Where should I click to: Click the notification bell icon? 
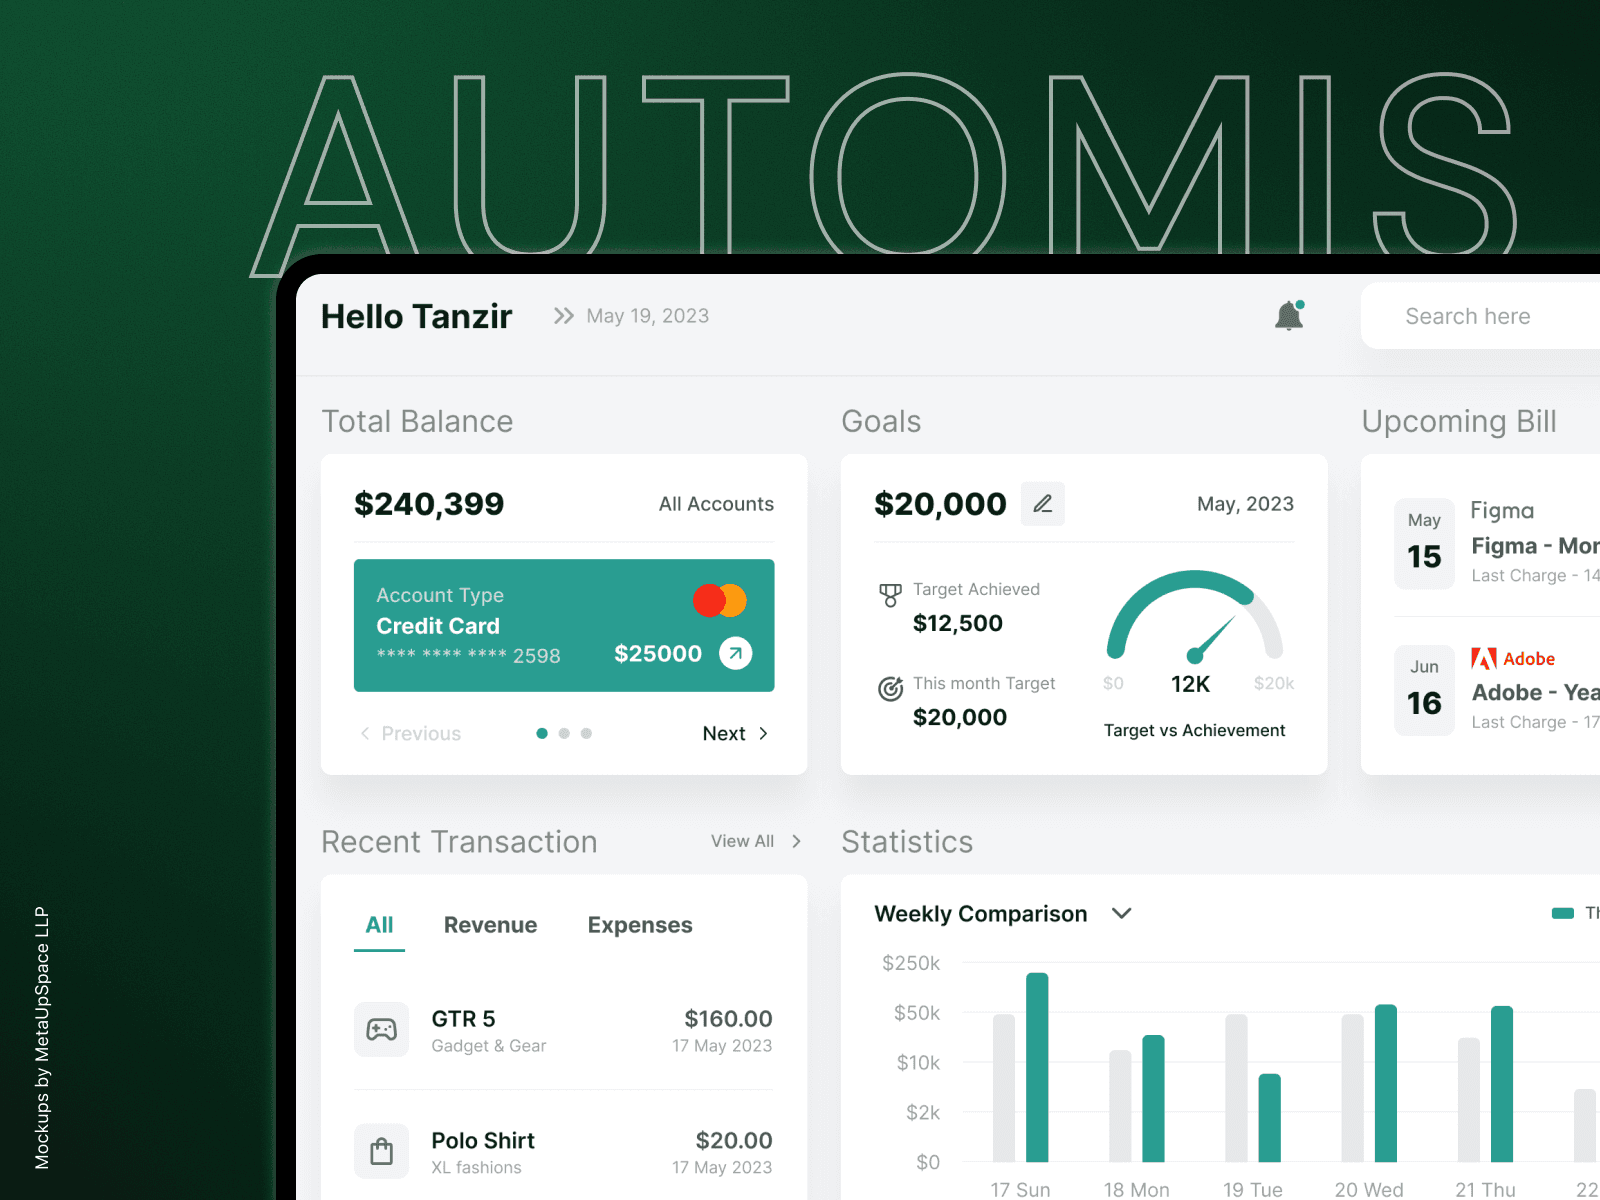pos(1289,316)
